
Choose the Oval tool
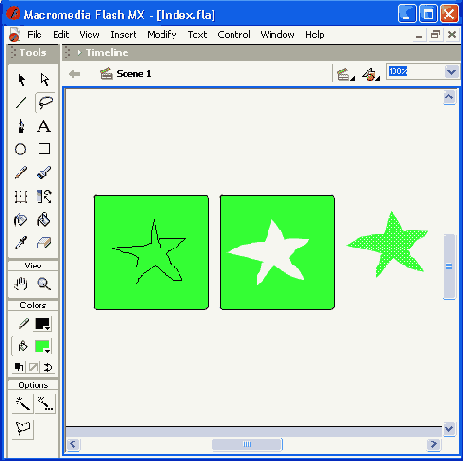coord(21,149)
